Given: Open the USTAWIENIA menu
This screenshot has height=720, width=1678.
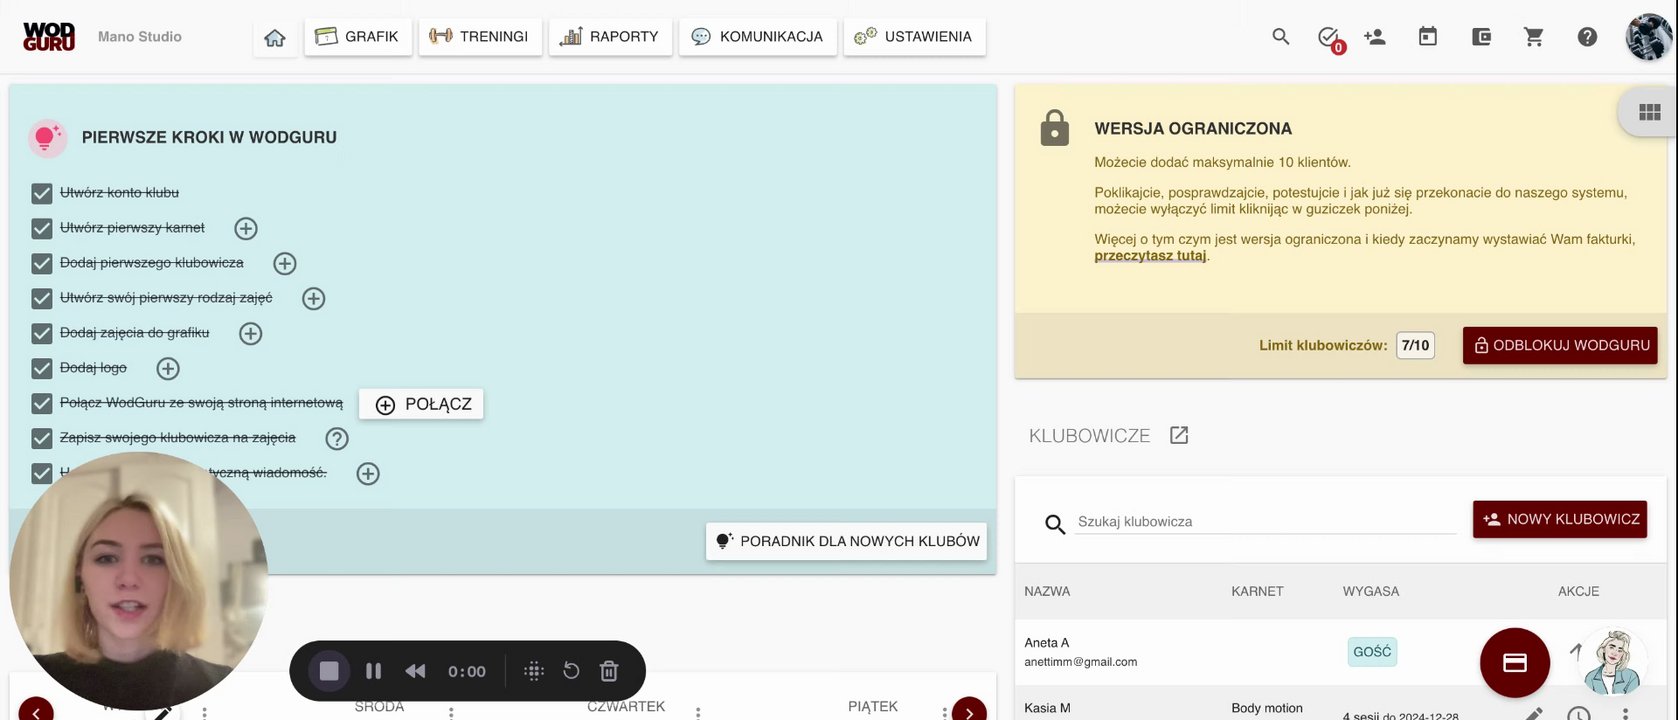Looking at the screenshot, I should [x=914, y=37].
